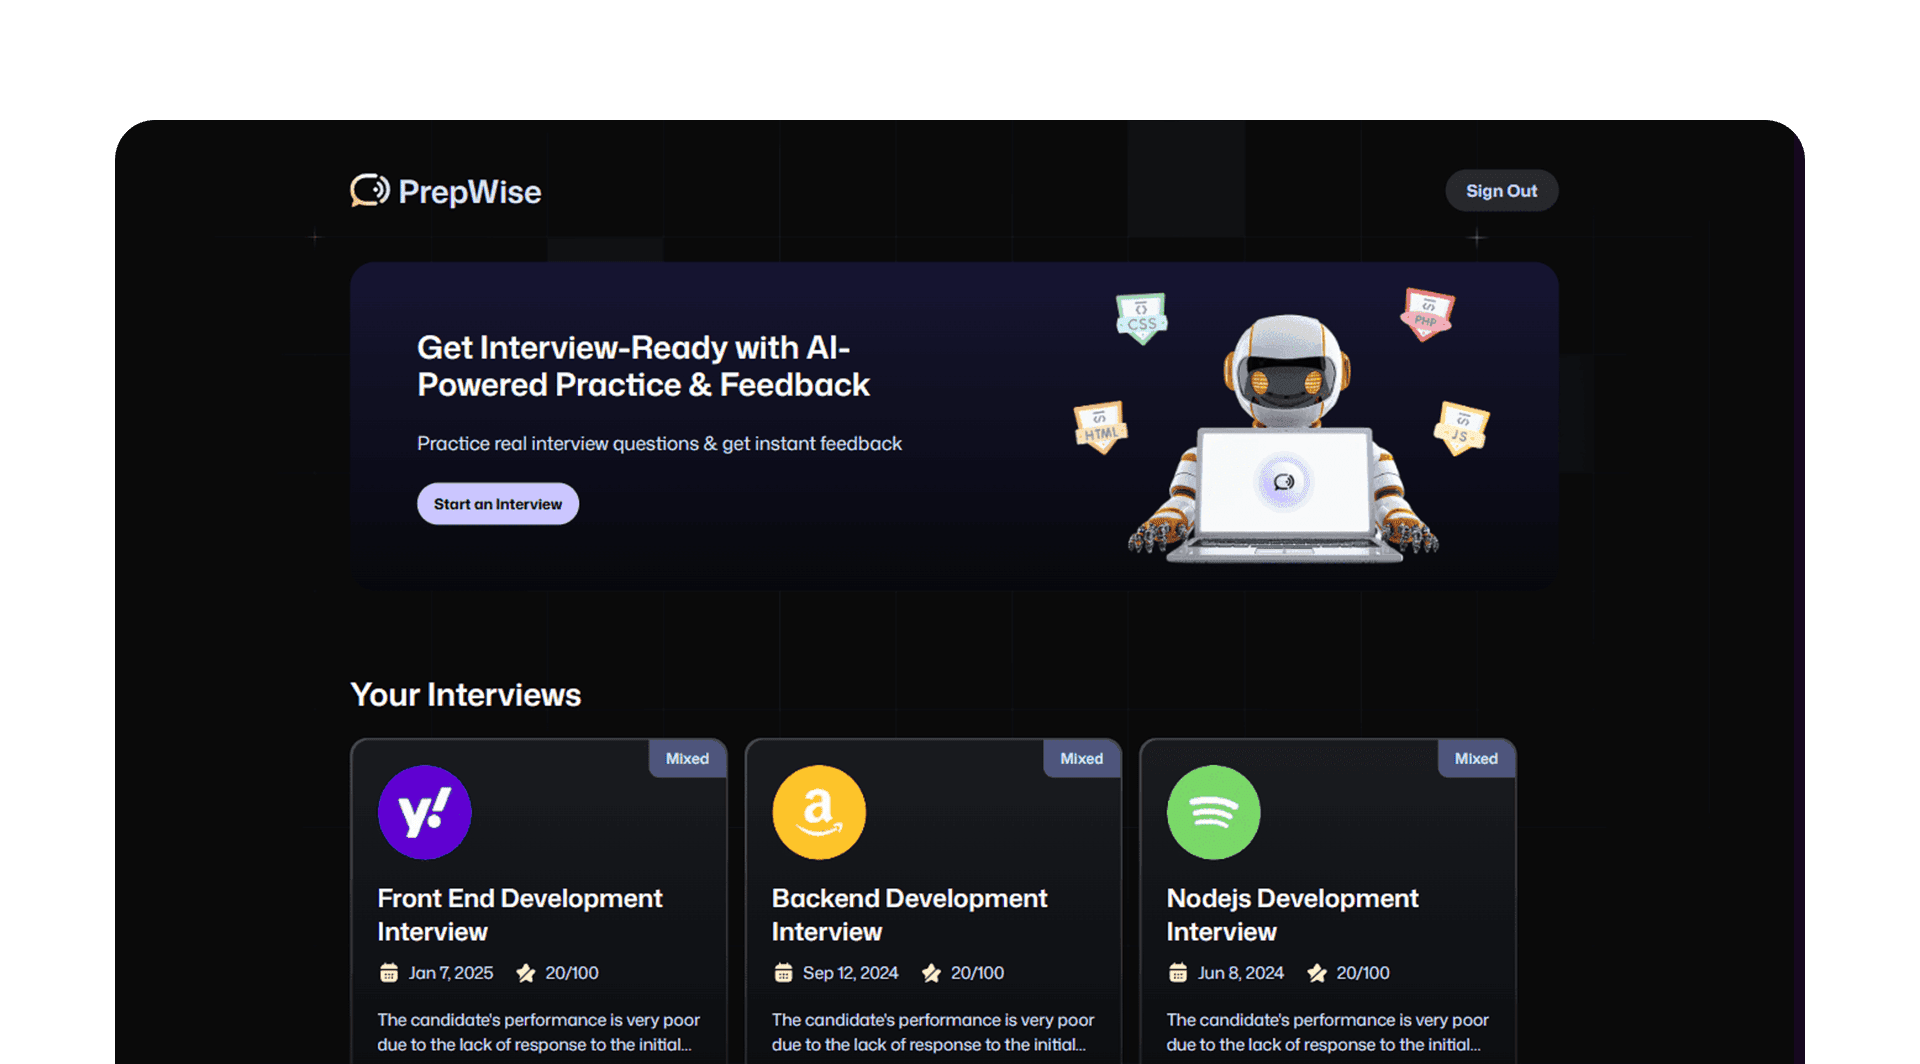Select the date text Sep 12, 2024

tap(851, 973)
